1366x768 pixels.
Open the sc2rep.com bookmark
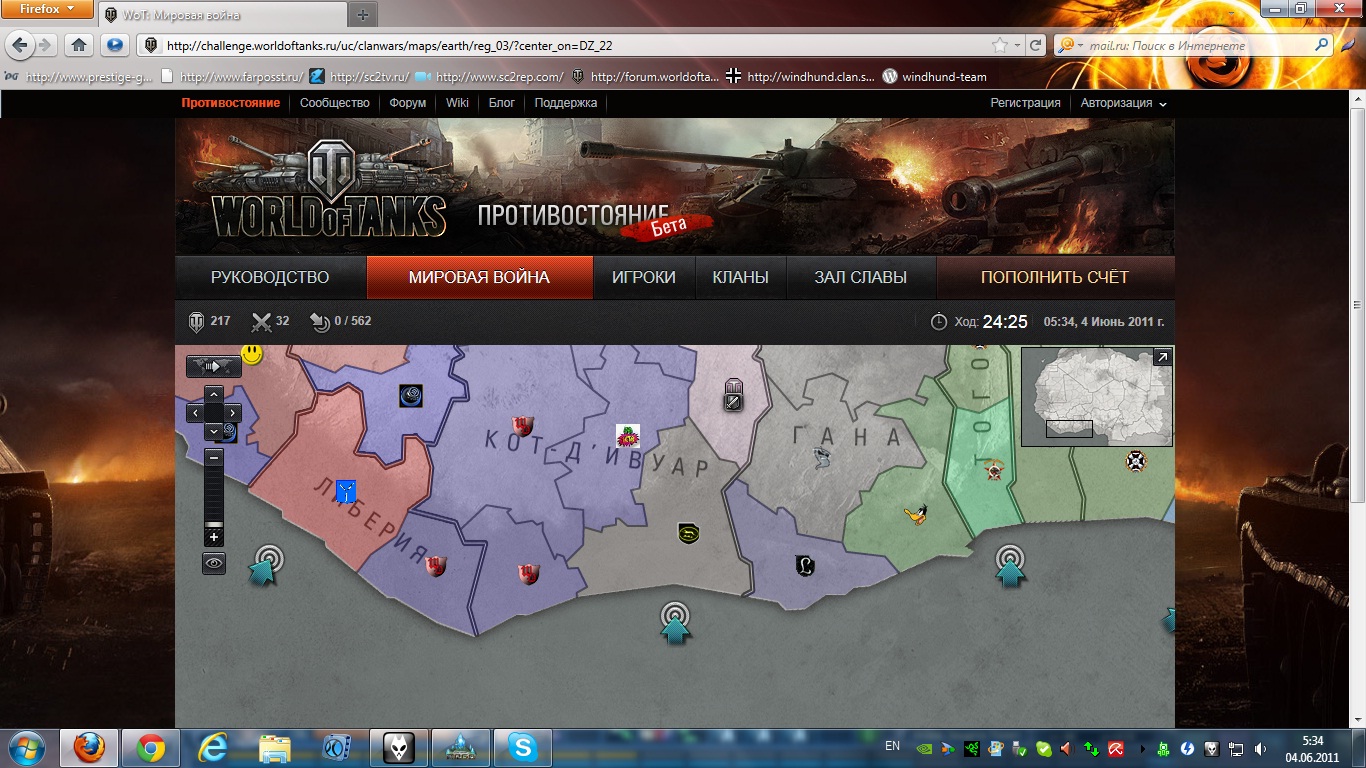[x=490, y=76]
